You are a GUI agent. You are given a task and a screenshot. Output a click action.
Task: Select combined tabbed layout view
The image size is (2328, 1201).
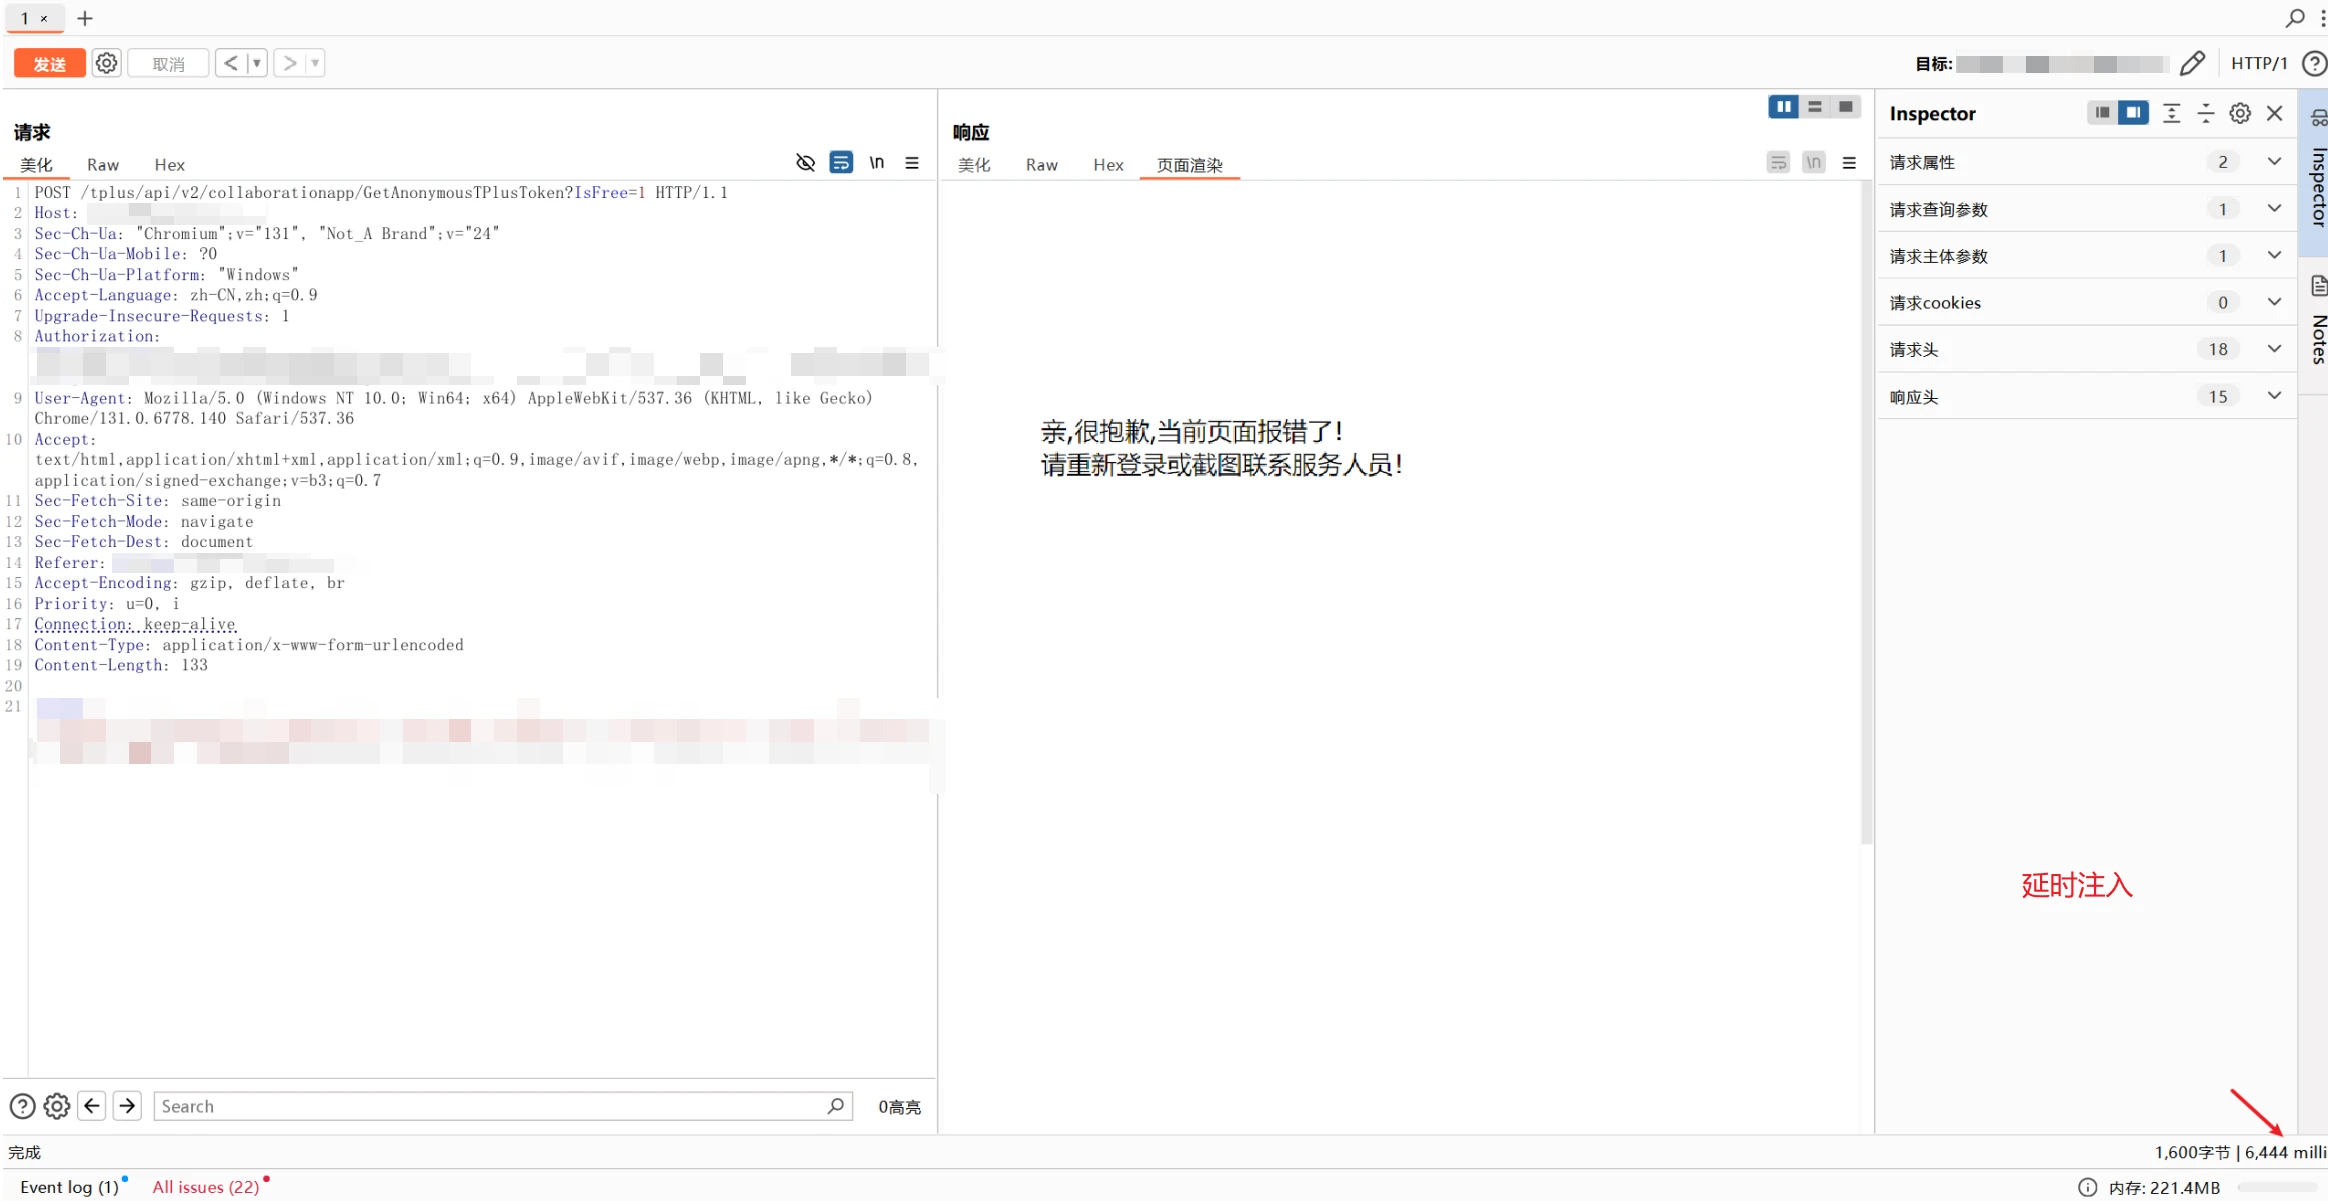pyautogui.click(x=1846, y=107)
